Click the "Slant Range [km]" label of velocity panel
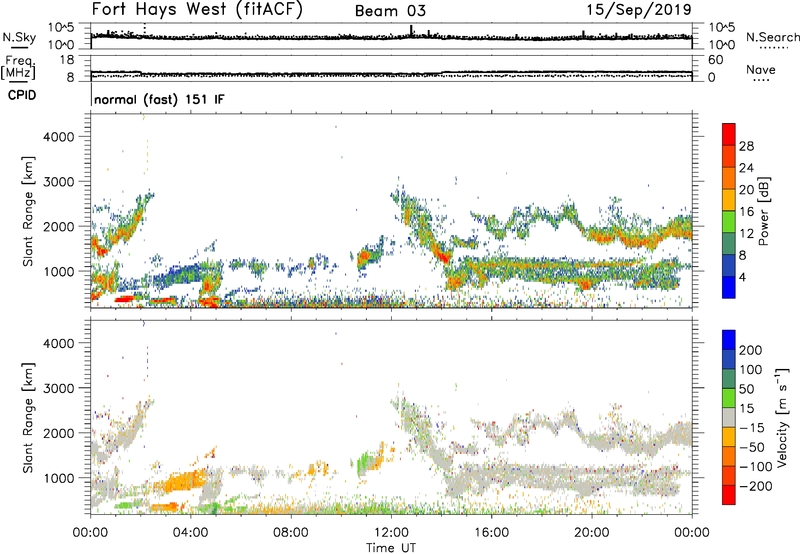Screen dimensions: 800x554 (x=28, y=418)
